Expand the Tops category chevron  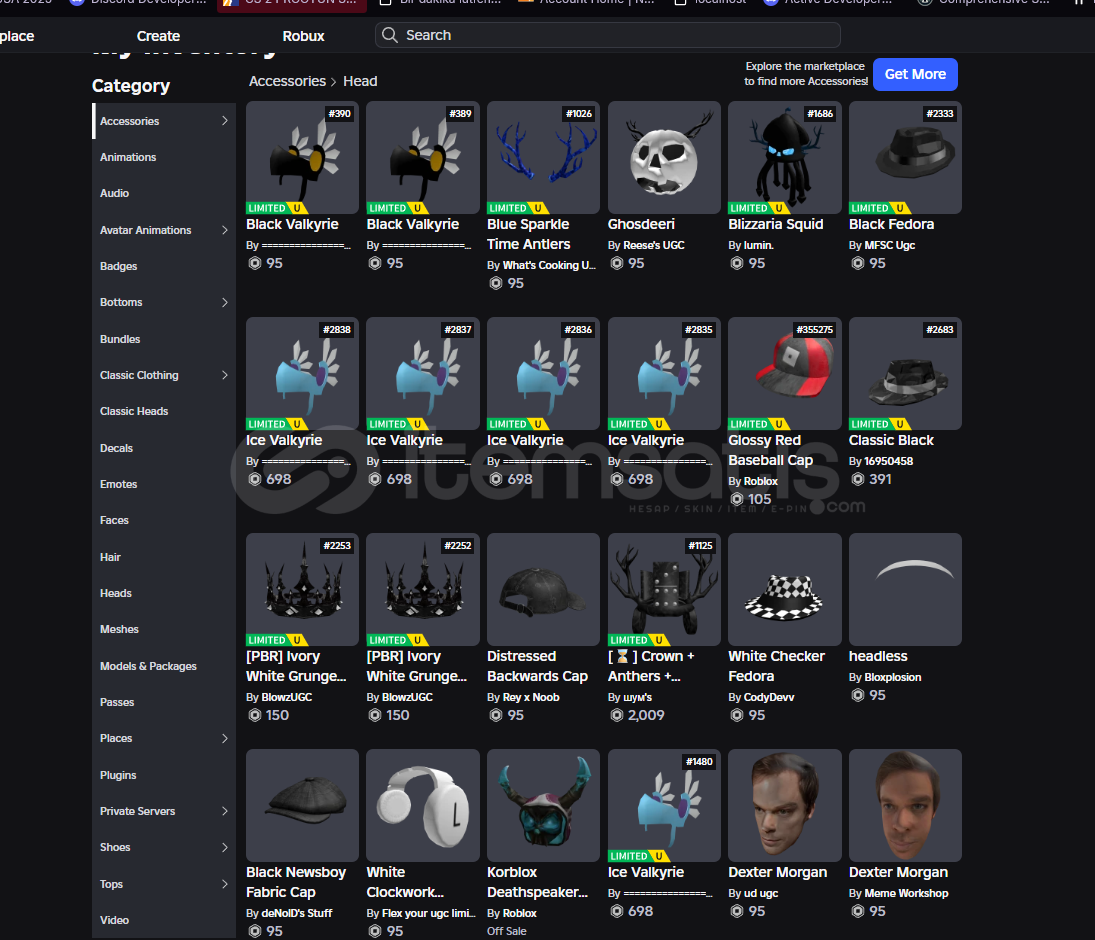[224, 883]
